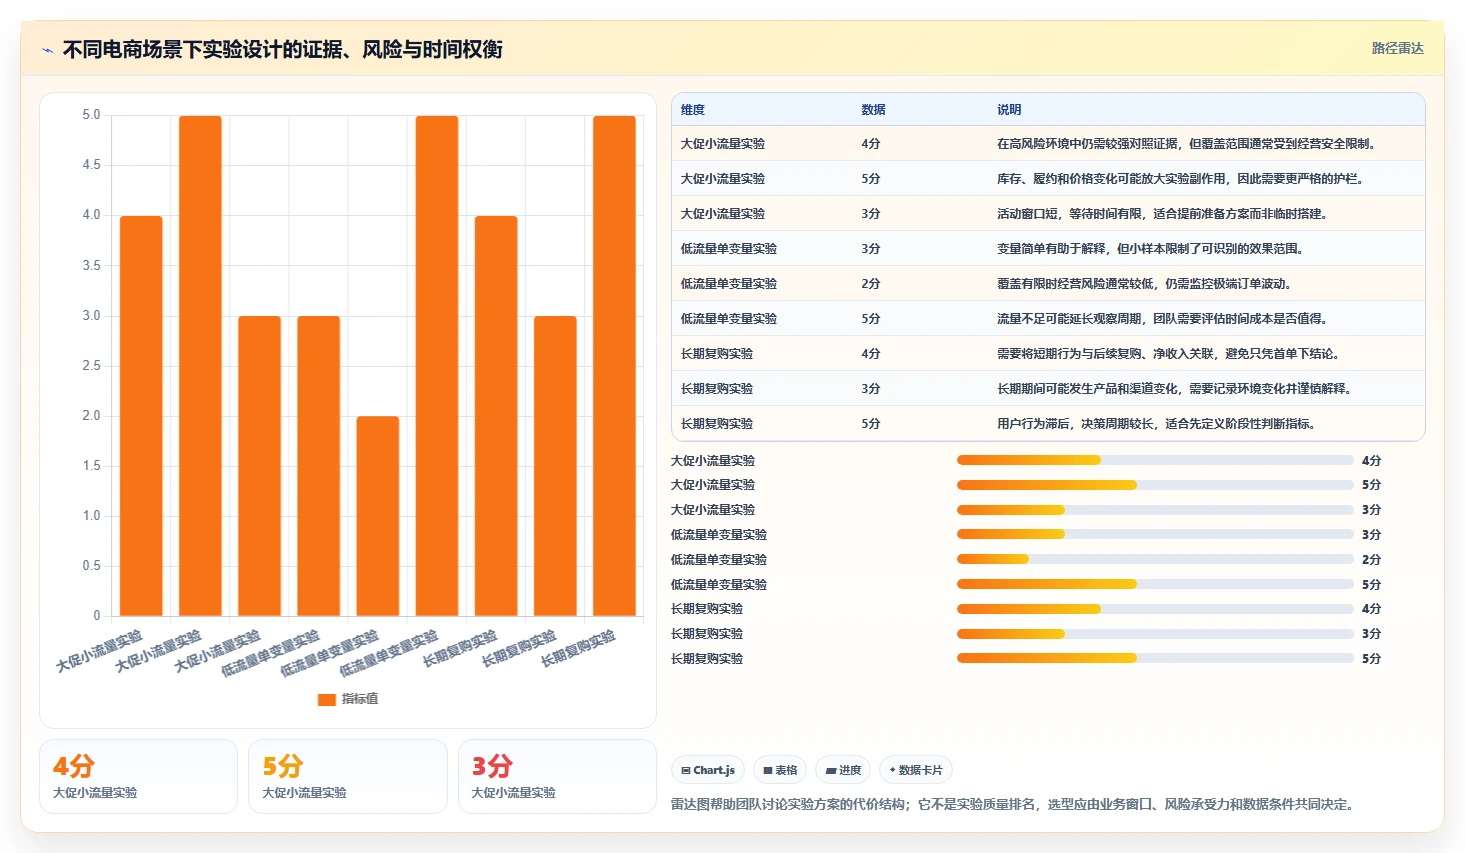
Task: Click the 低流量单变量实验 progress bar showing 5分
Action: point(1155,584)
